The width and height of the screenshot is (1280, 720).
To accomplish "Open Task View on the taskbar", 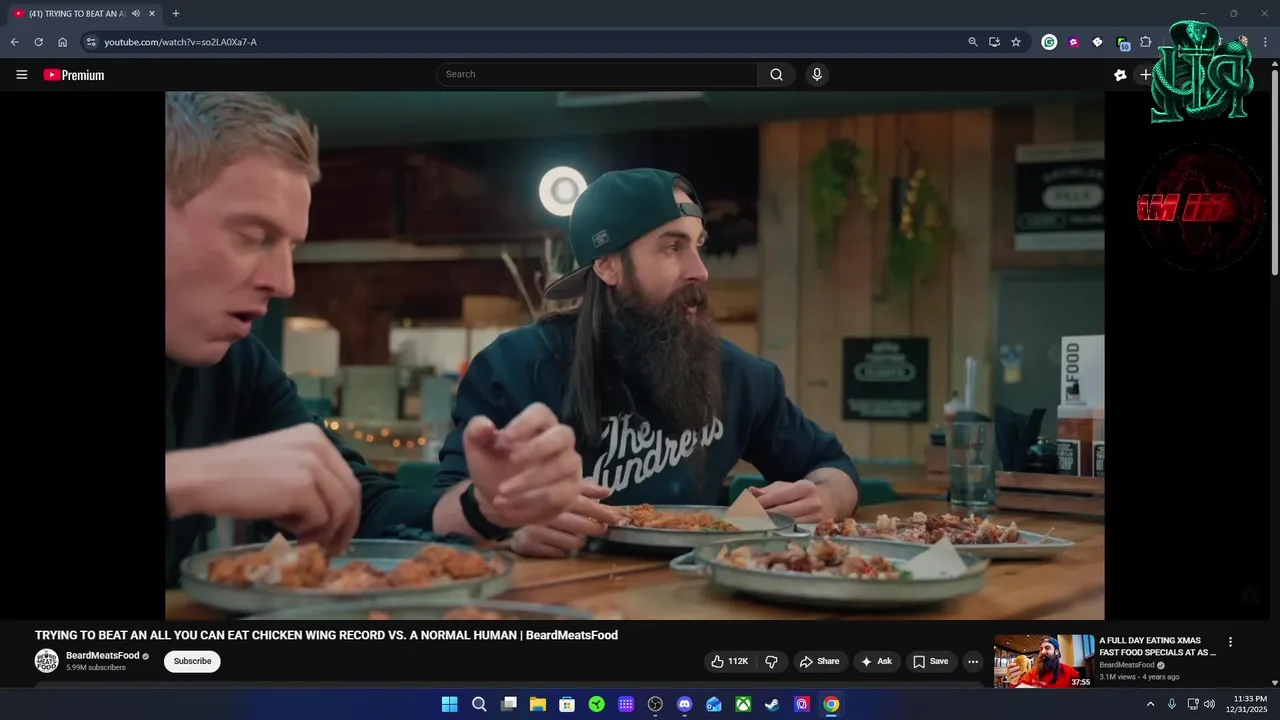I will coord(508,704).
